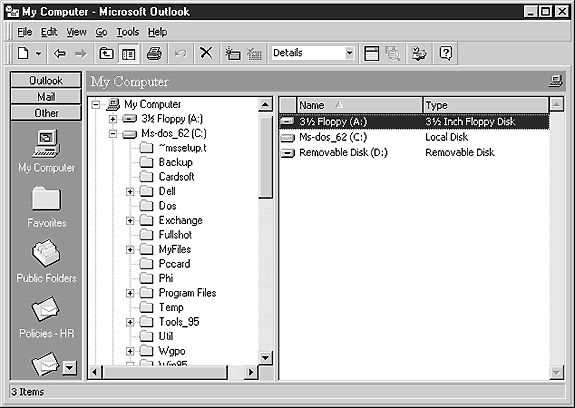Sort by the Type column header
The width and height of the screenshot is (575, 408).
click(486, 105)
